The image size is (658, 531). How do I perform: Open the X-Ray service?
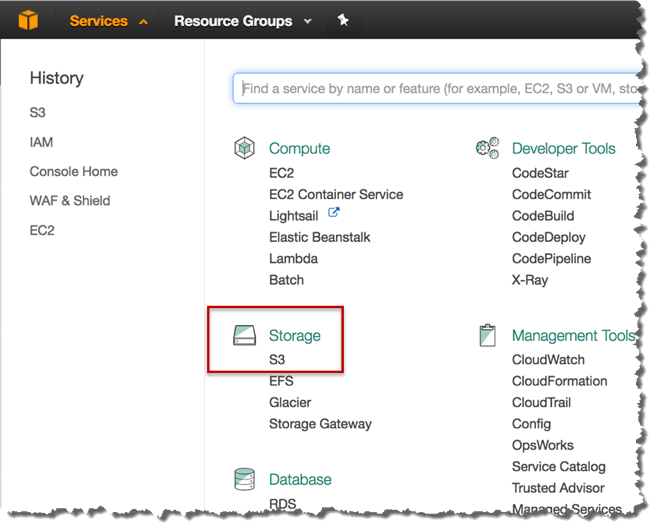530,280
